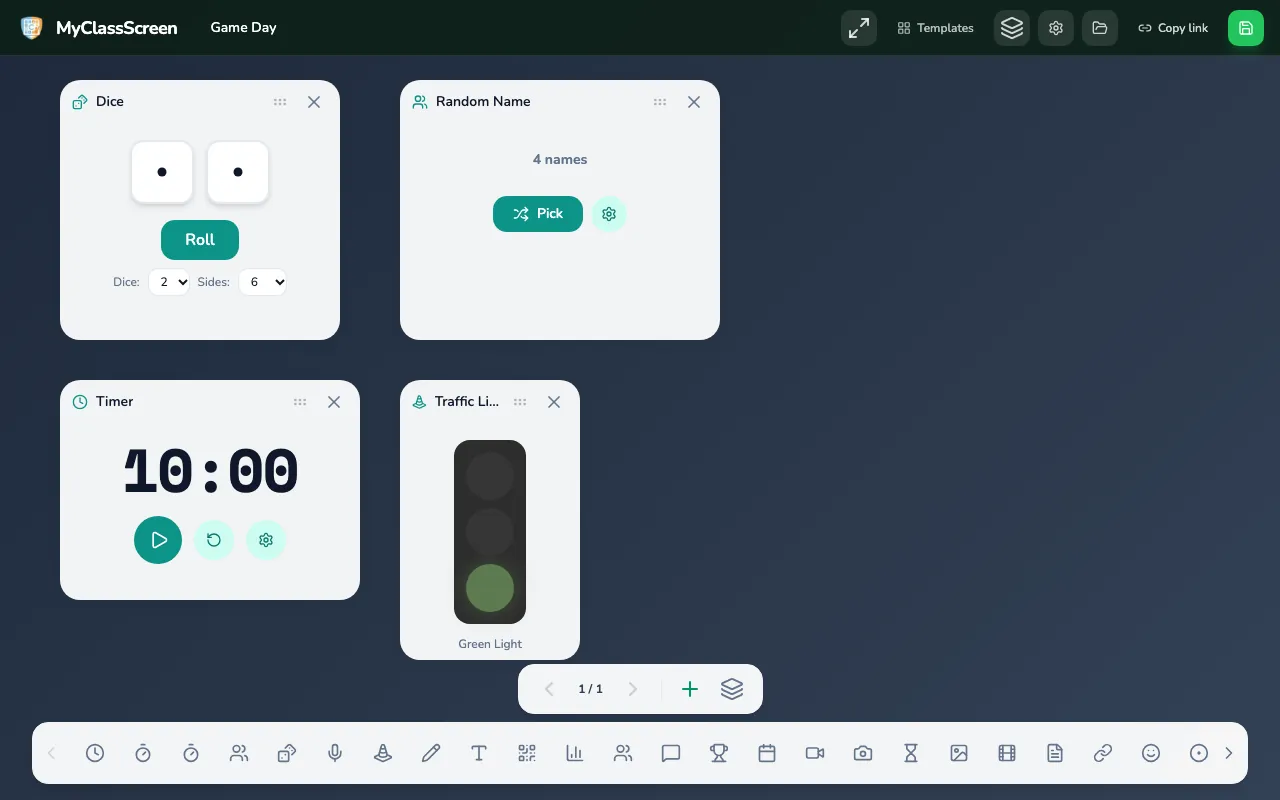Add a dice widget from the bottom toolbar
This screenshot has height=800, width=1280.
click(287, 753)
